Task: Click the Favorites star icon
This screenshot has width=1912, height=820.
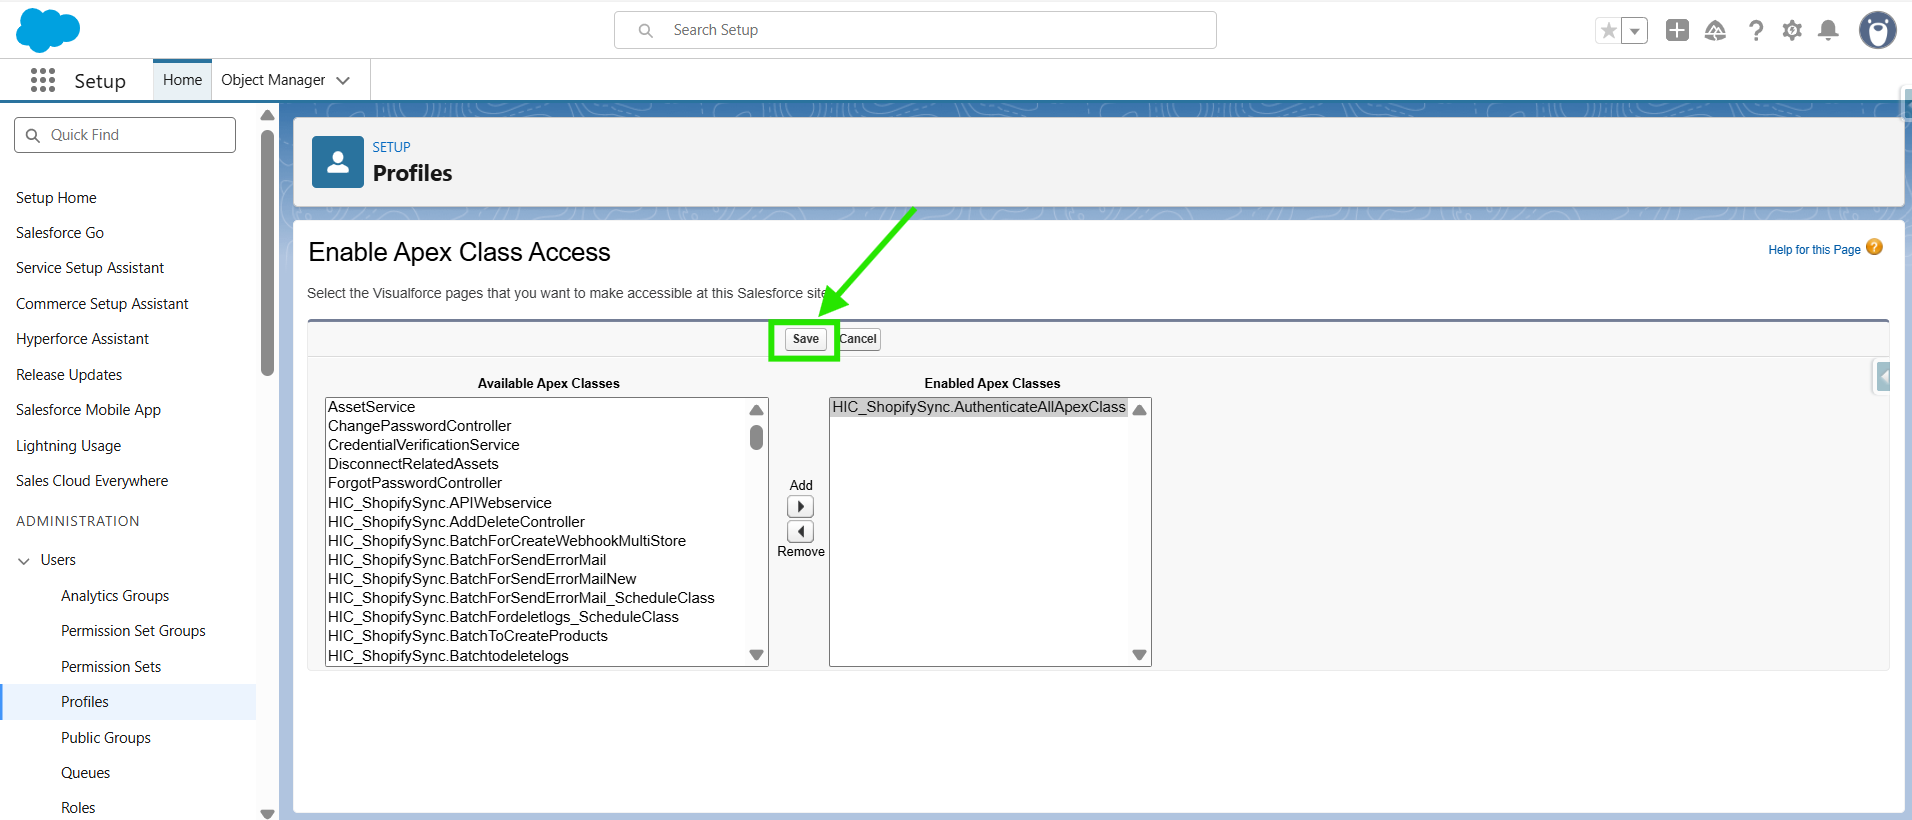Action: click(1608, 31)
